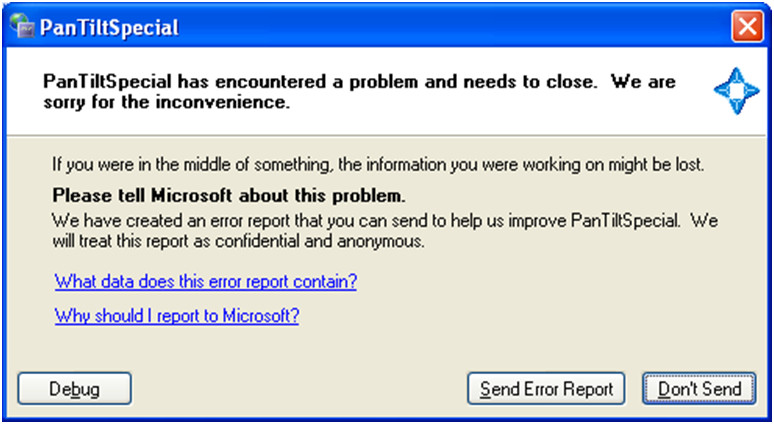The width and height of the screenshot is (774, 424).
Task: Click the gray space right of the links
Action: (x=550, y=300)
